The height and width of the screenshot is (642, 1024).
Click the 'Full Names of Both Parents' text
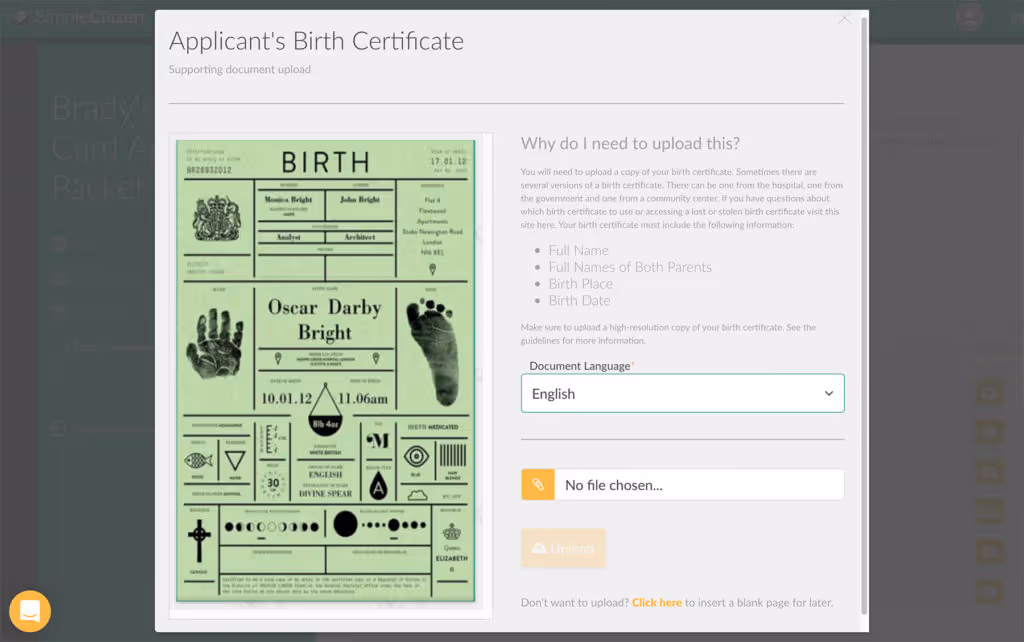[630, 267]
